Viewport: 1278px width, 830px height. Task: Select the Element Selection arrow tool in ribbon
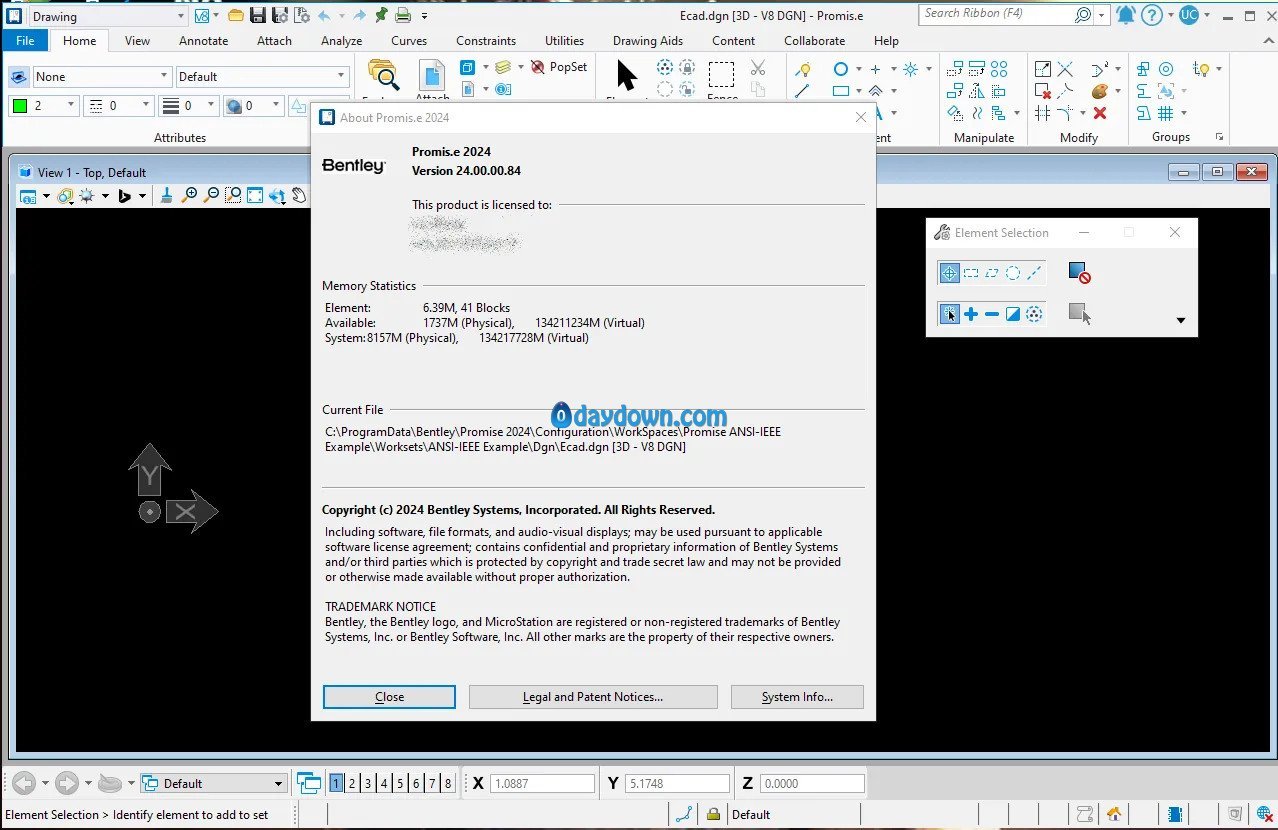[627, 76]
